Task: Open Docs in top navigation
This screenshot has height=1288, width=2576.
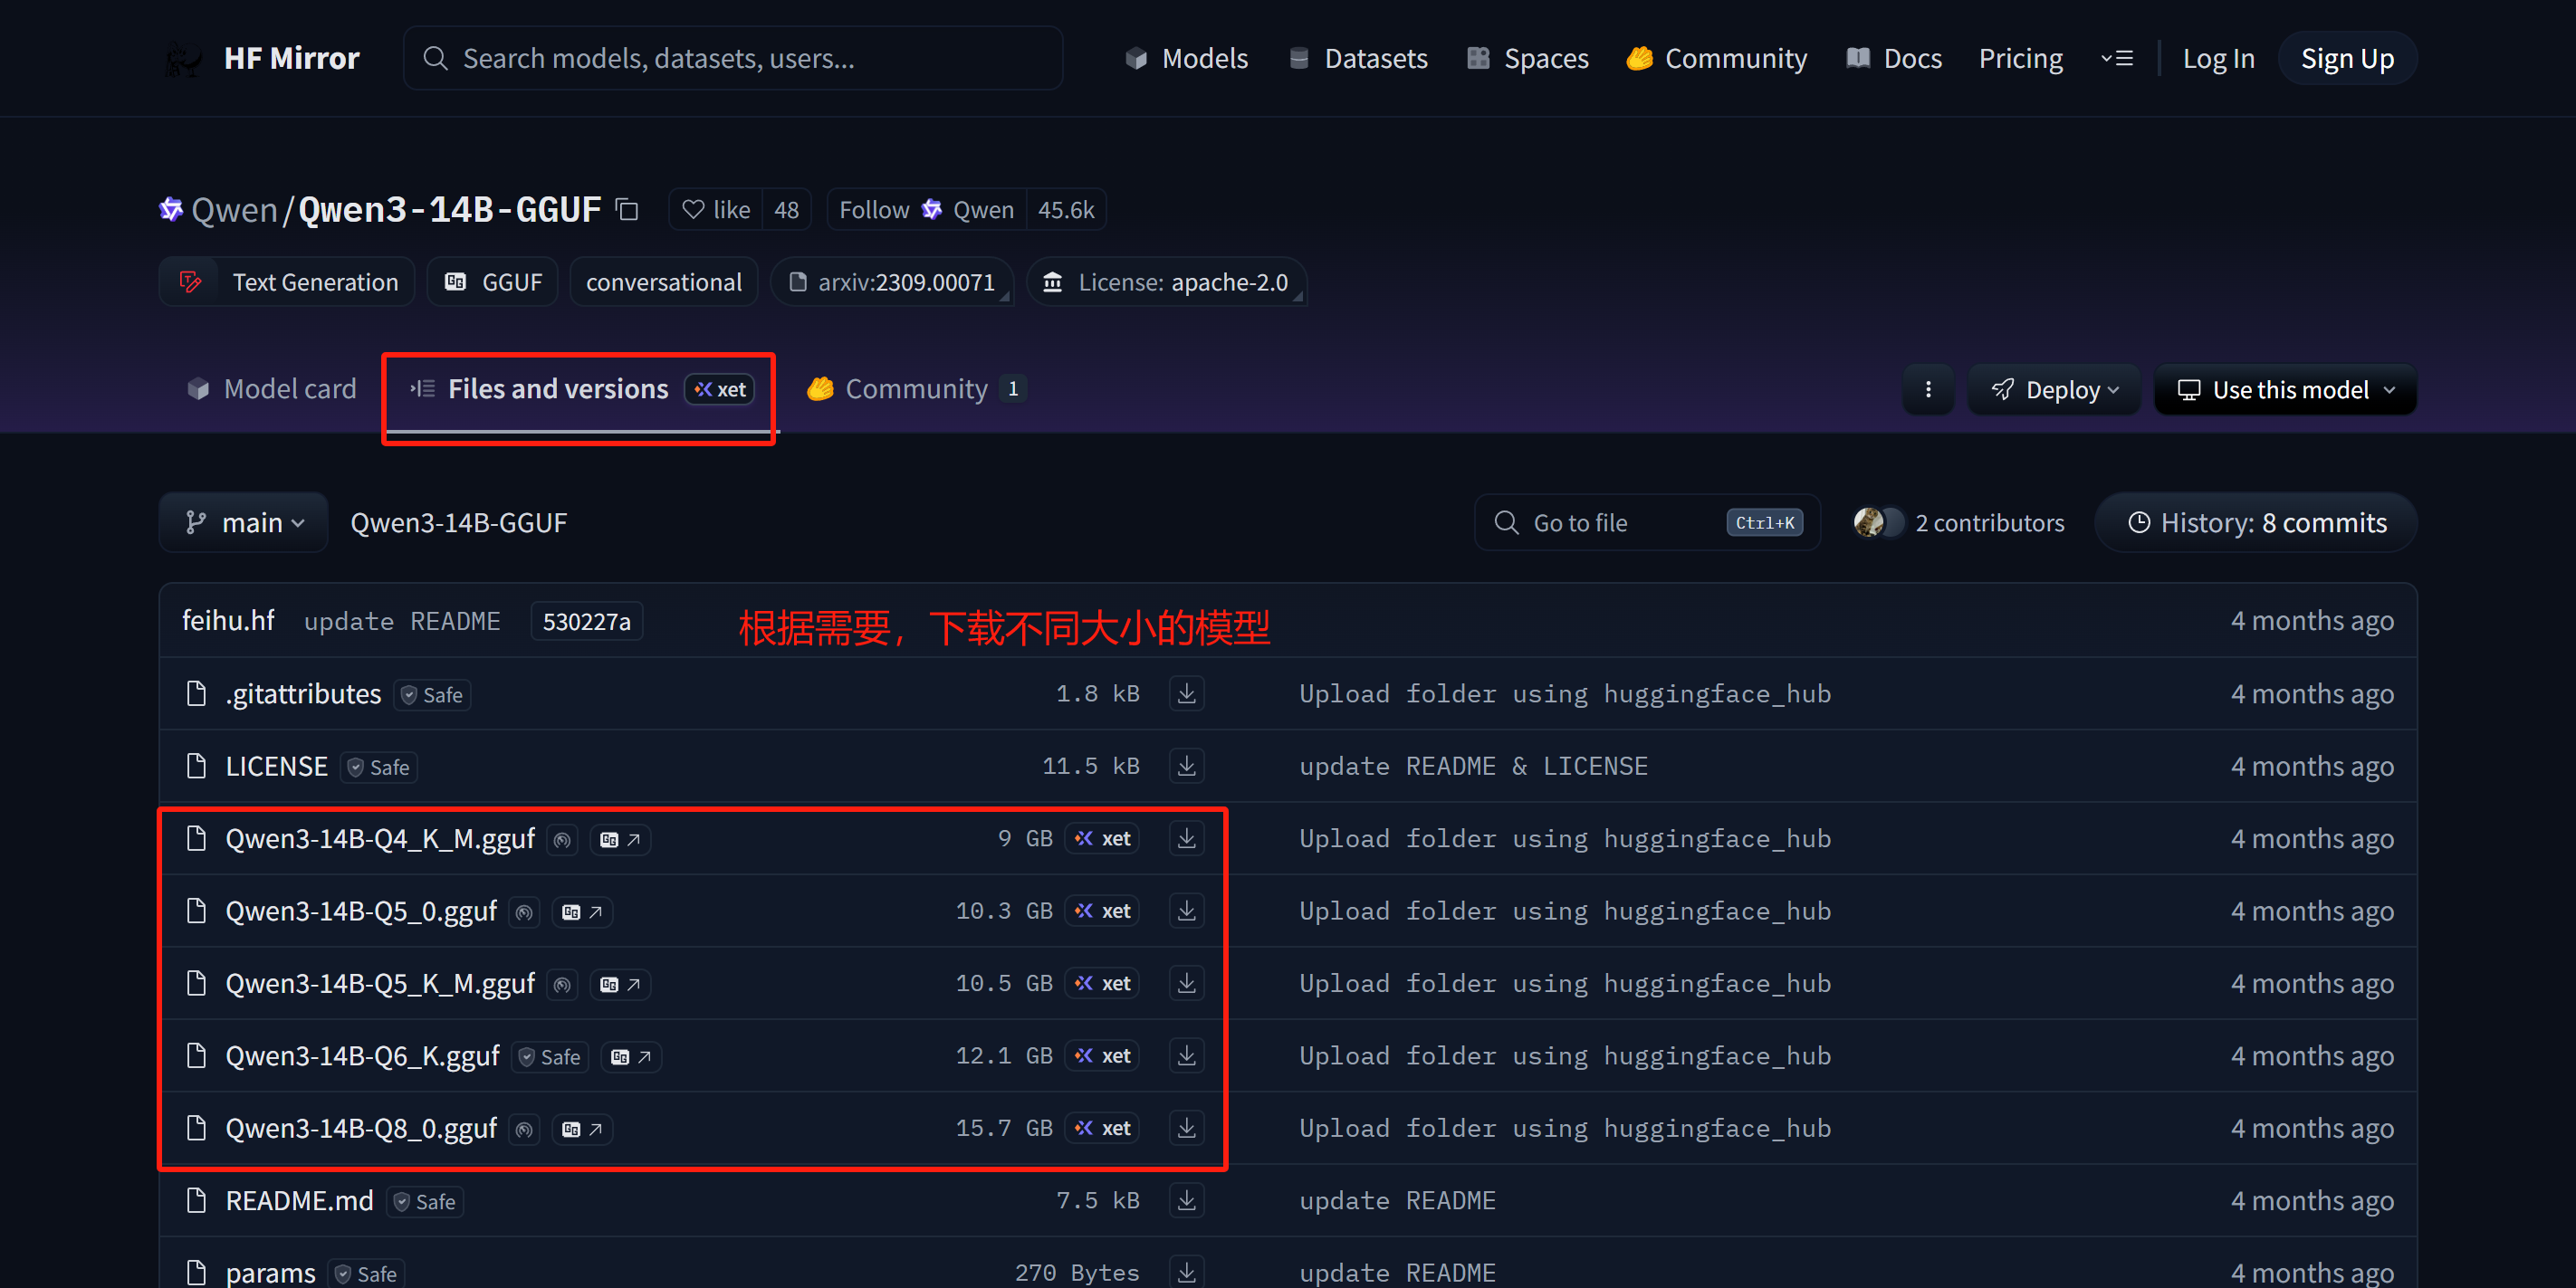Action: [1894, 59]
